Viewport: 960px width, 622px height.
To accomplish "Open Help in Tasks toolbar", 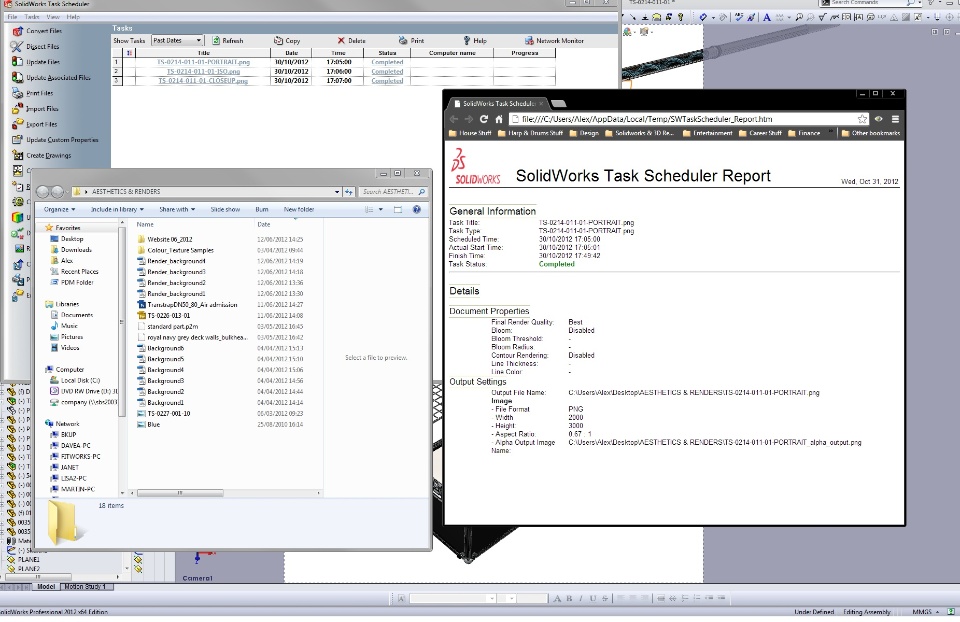I will click(x=475, y=40).
